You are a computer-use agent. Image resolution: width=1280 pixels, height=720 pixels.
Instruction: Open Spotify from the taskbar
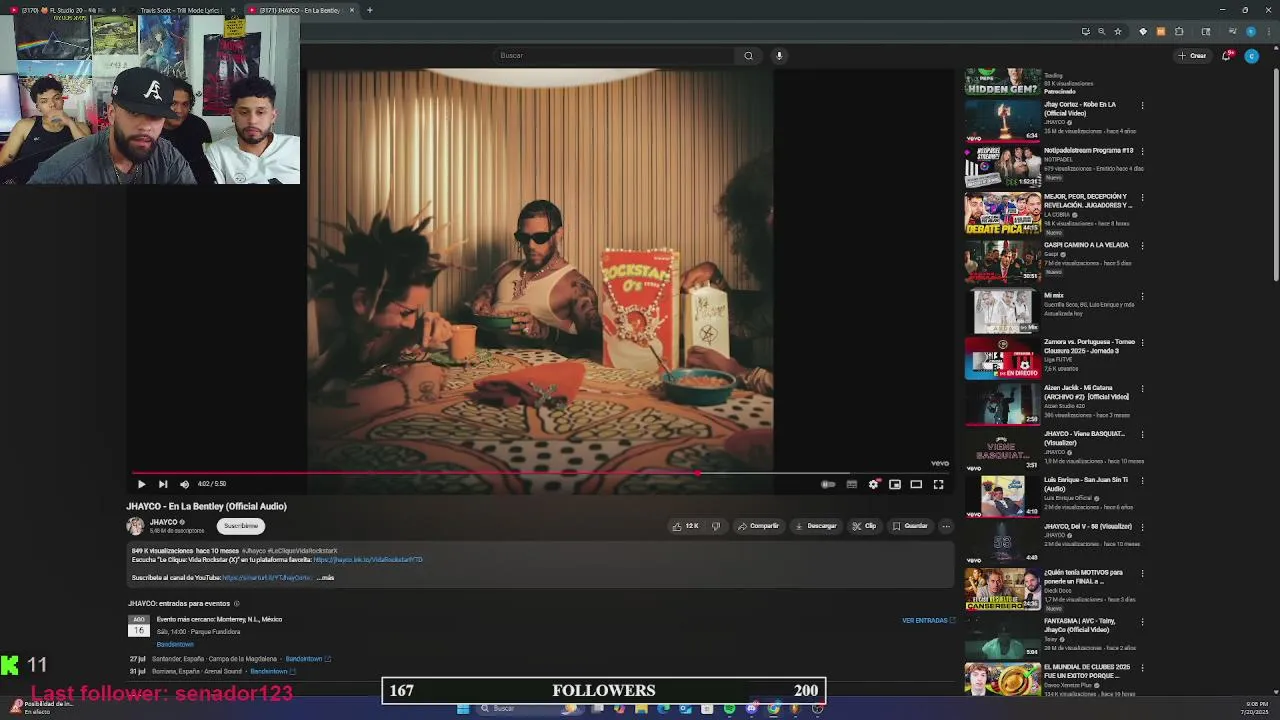tap(729, 709)
